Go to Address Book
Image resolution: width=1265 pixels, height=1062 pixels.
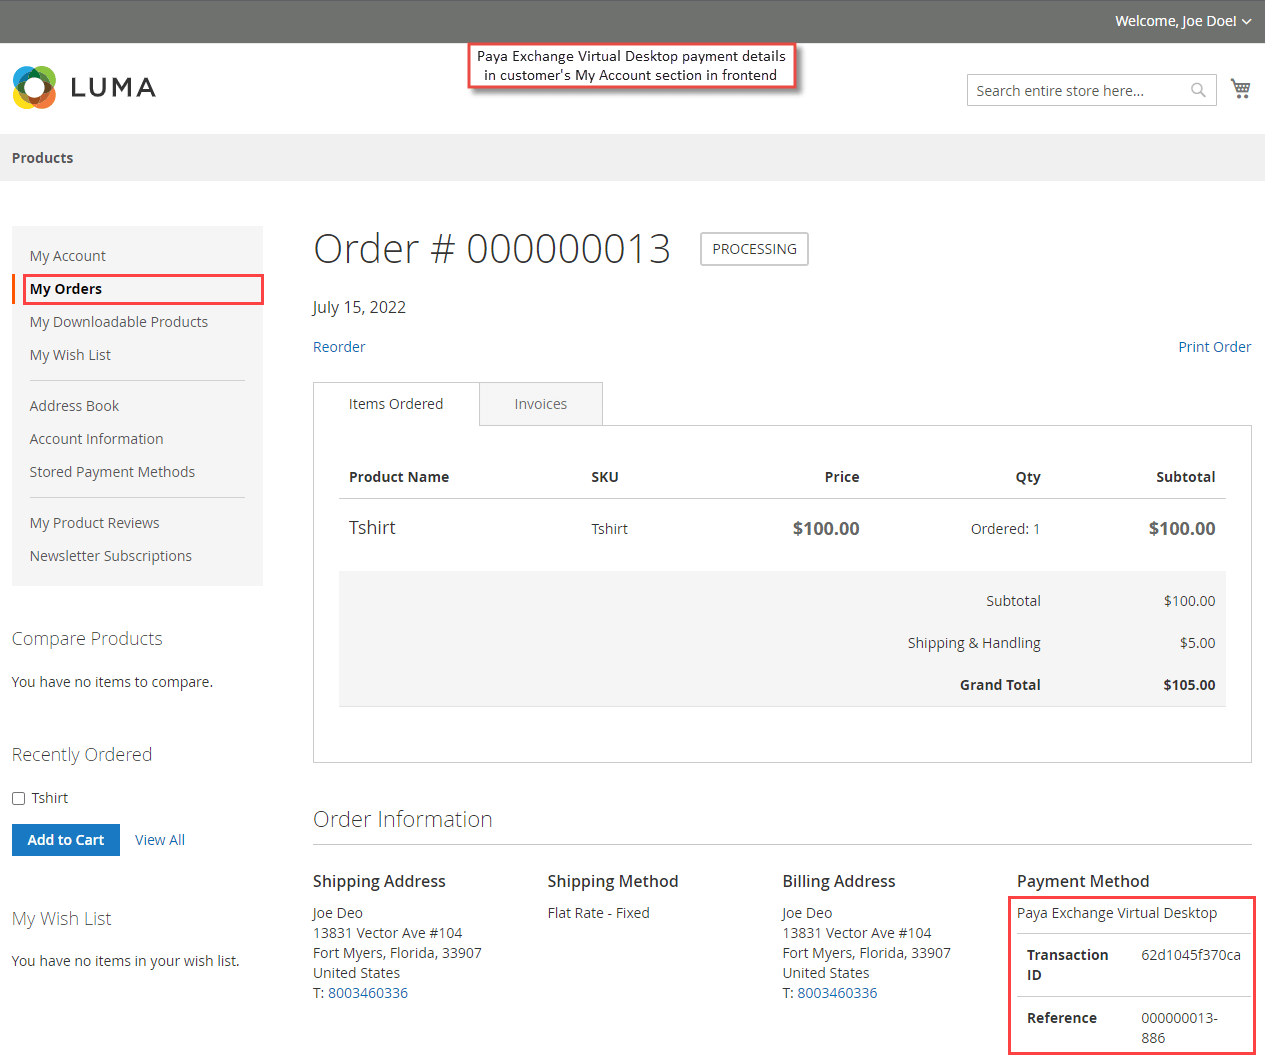click(x=74, y=406)
